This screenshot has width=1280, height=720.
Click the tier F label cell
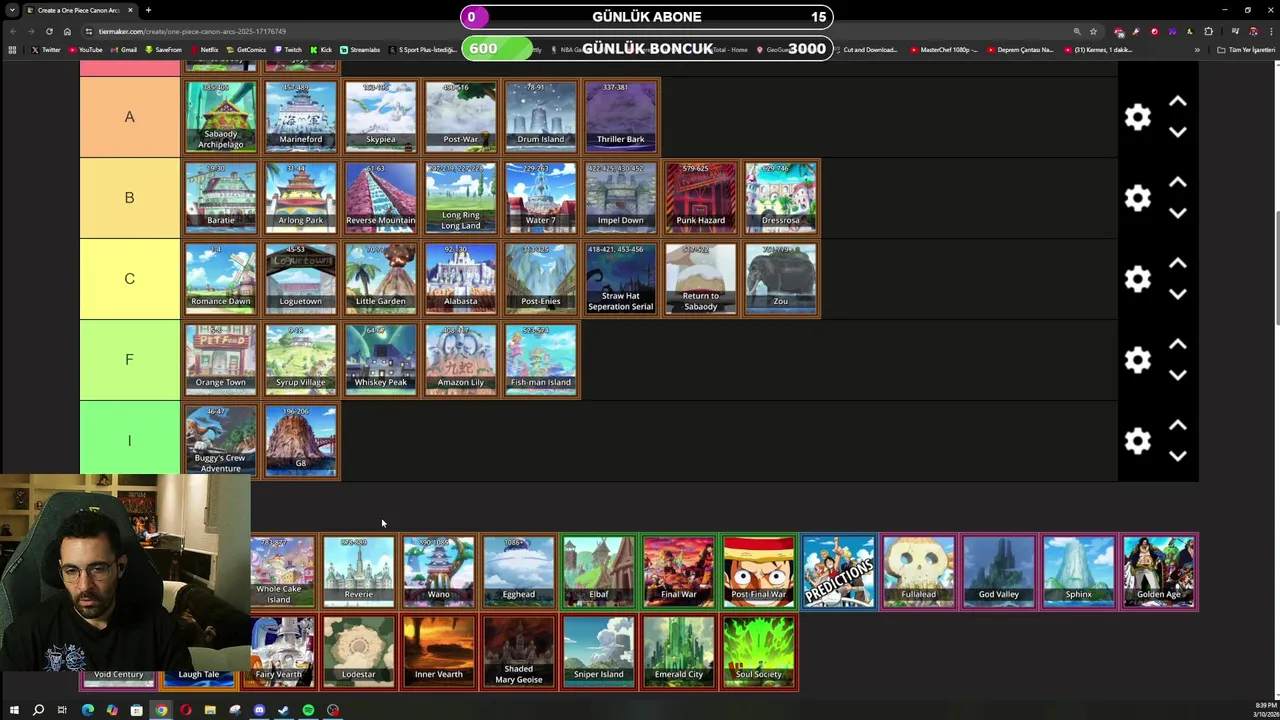click(x=129, y=360)
